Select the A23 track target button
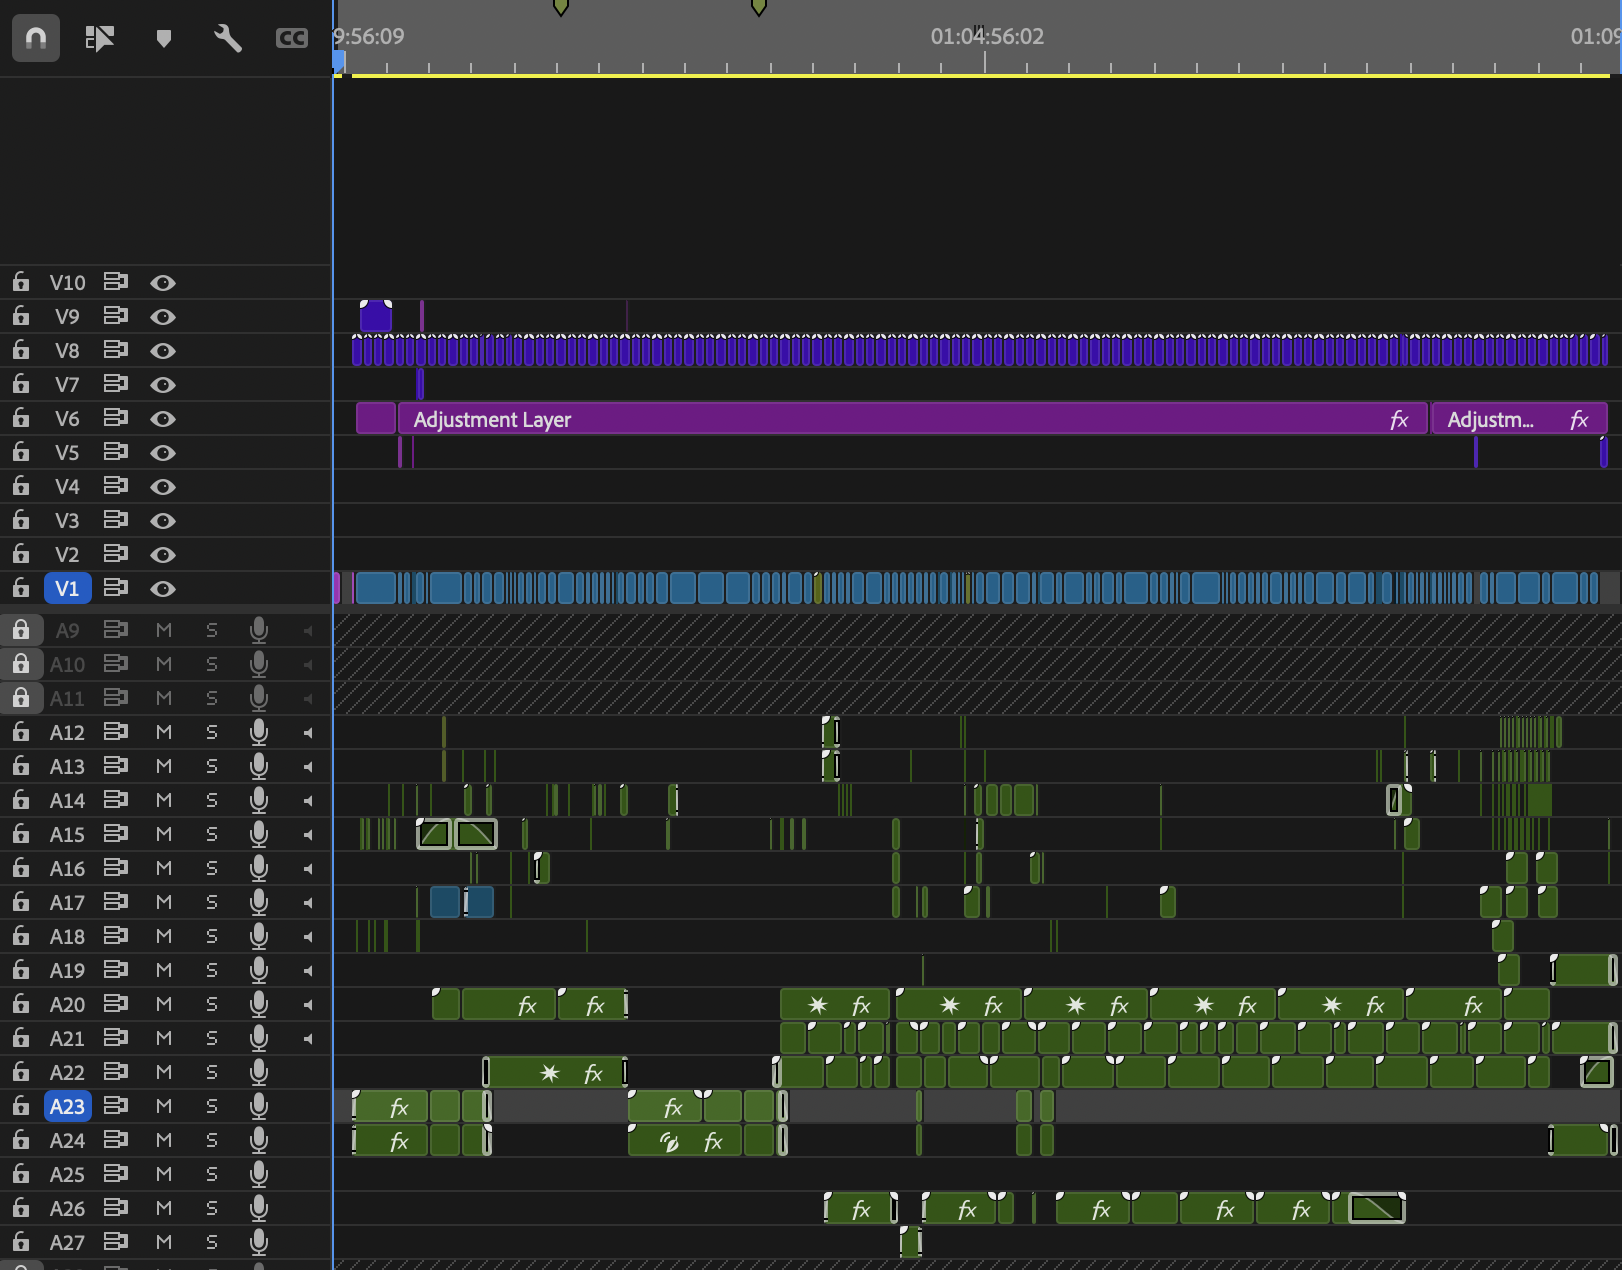 pos(67,1106)
